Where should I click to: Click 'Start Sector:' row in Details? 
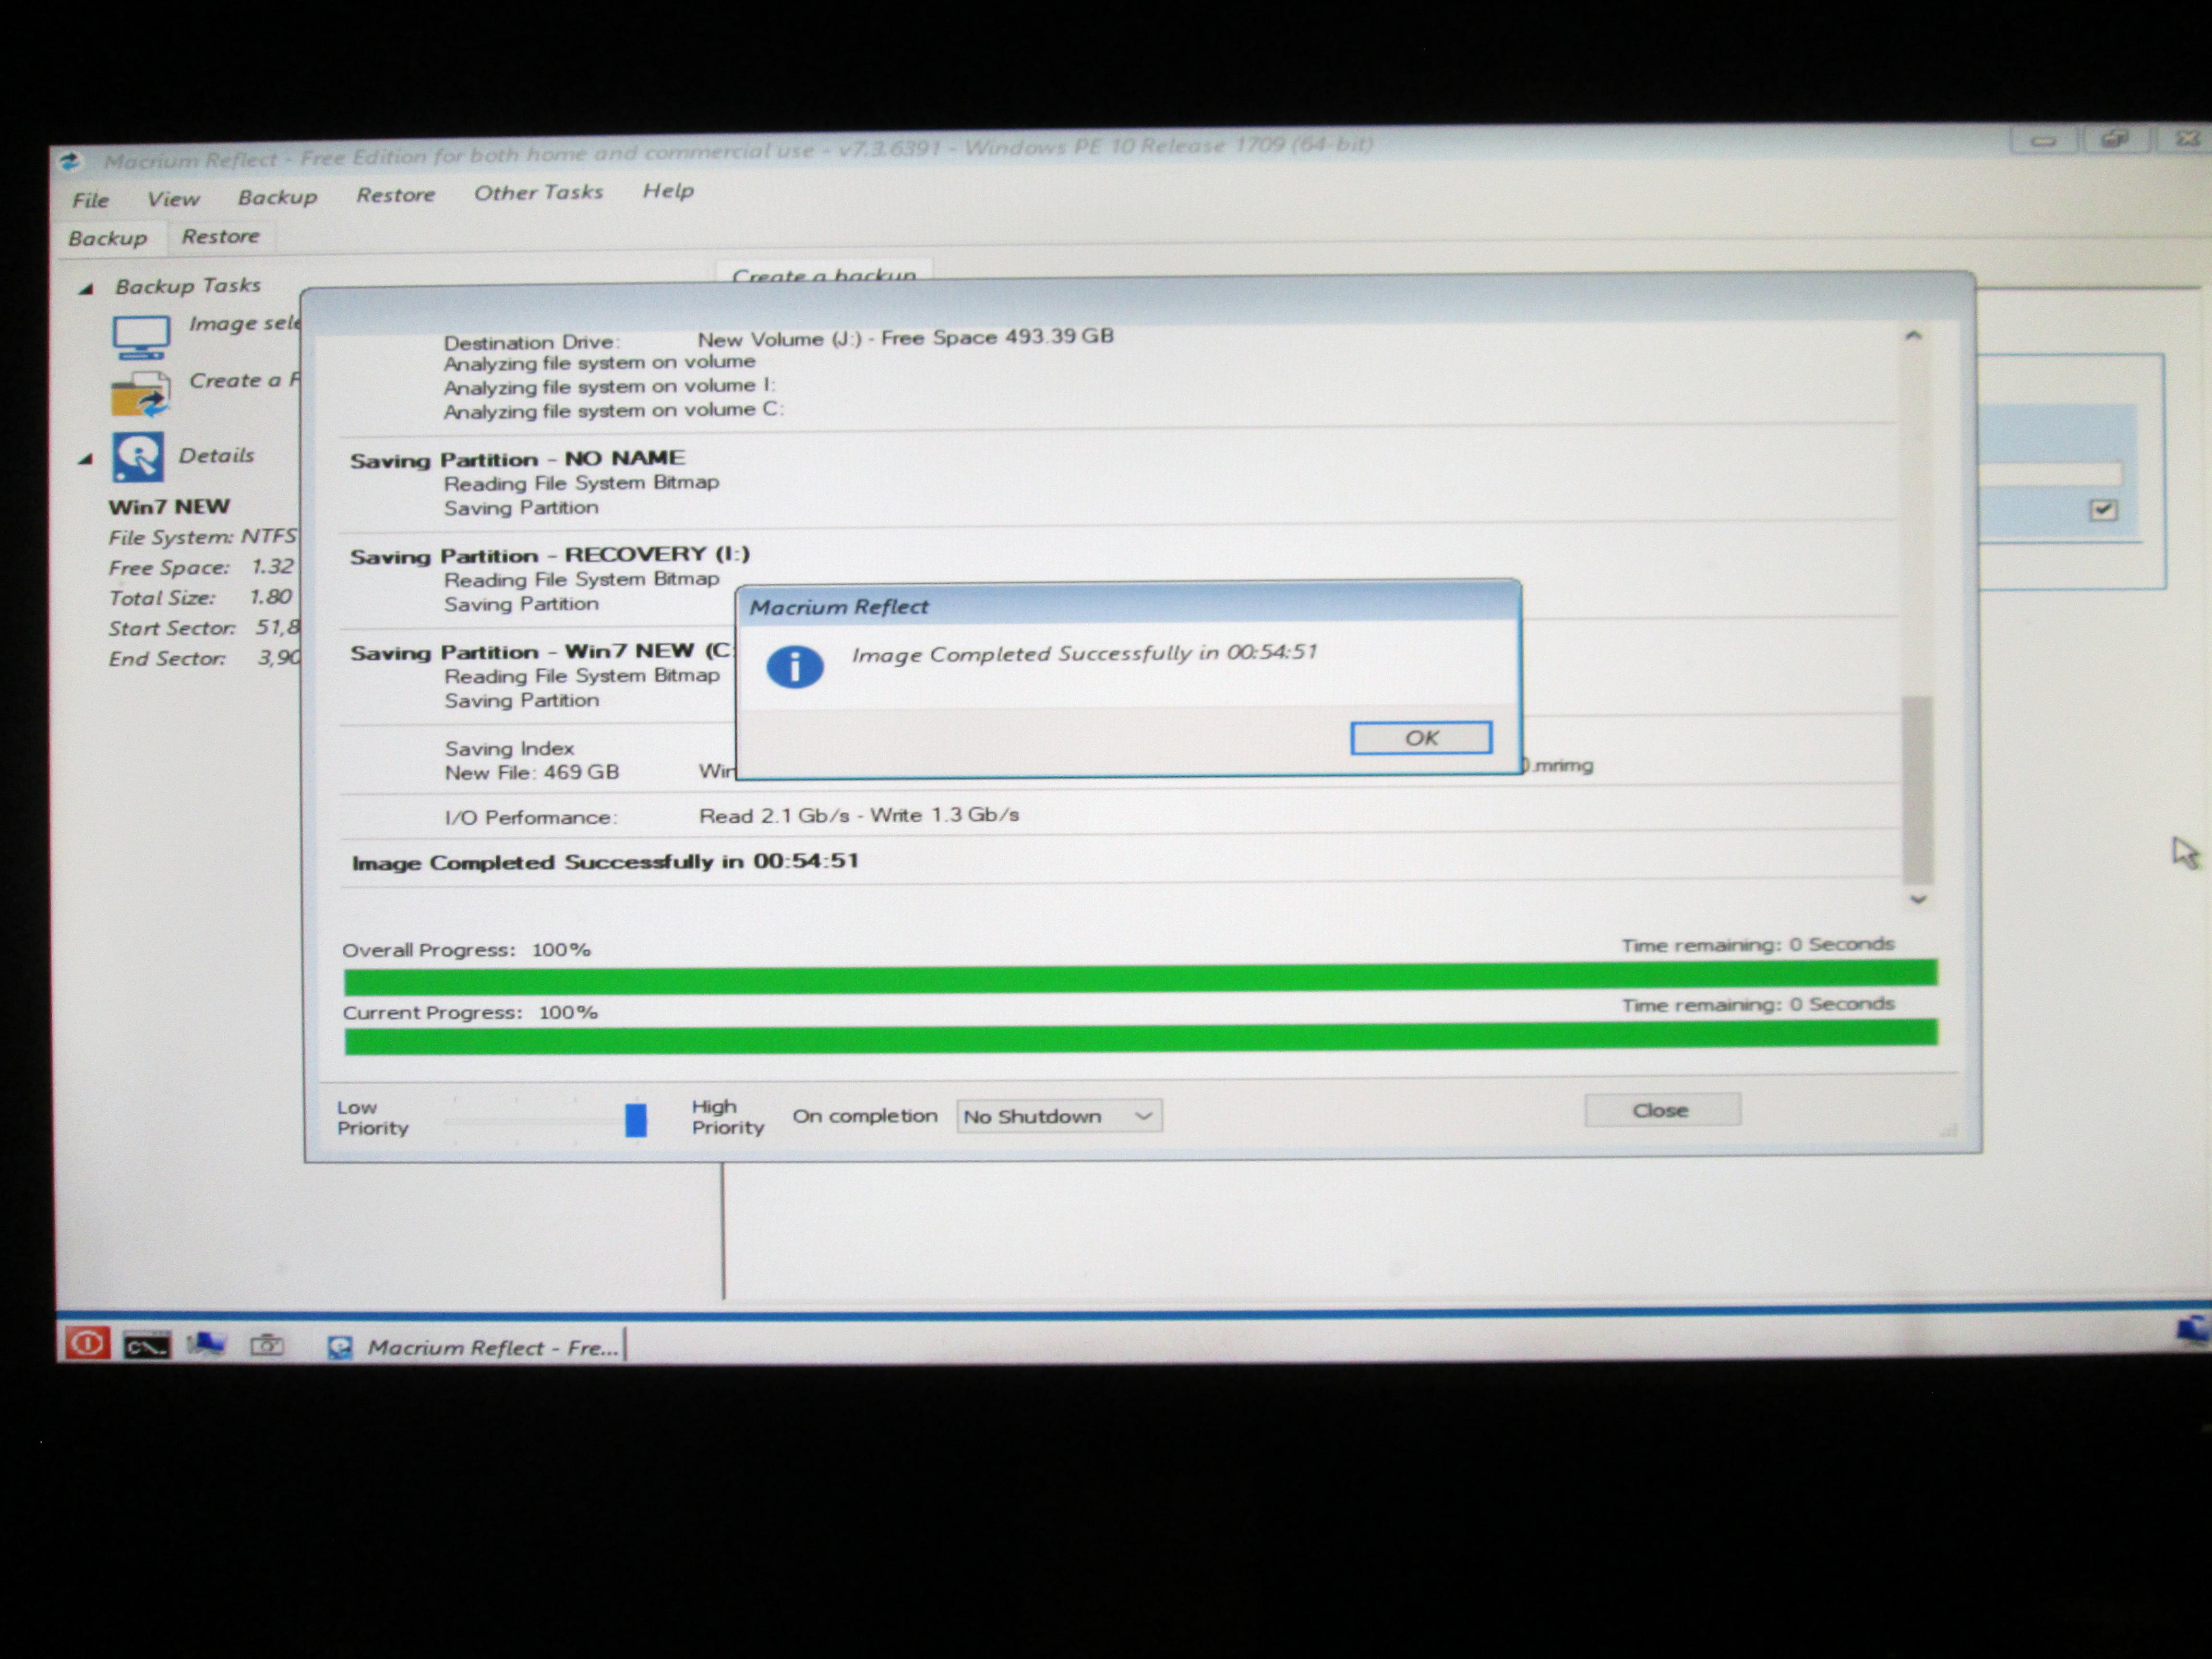coord(204,628)
